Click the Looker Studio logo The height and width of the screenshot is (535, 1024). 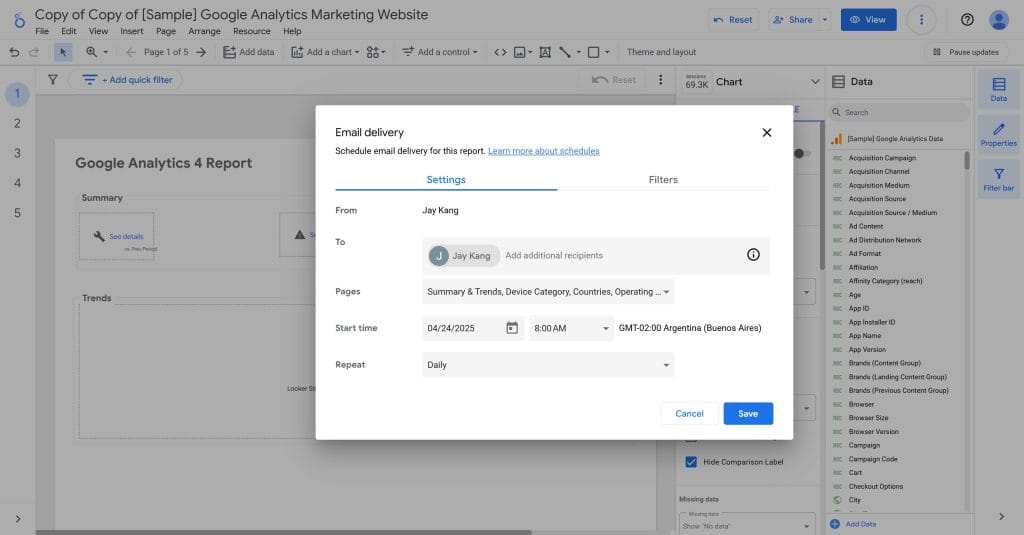point(18,20)
